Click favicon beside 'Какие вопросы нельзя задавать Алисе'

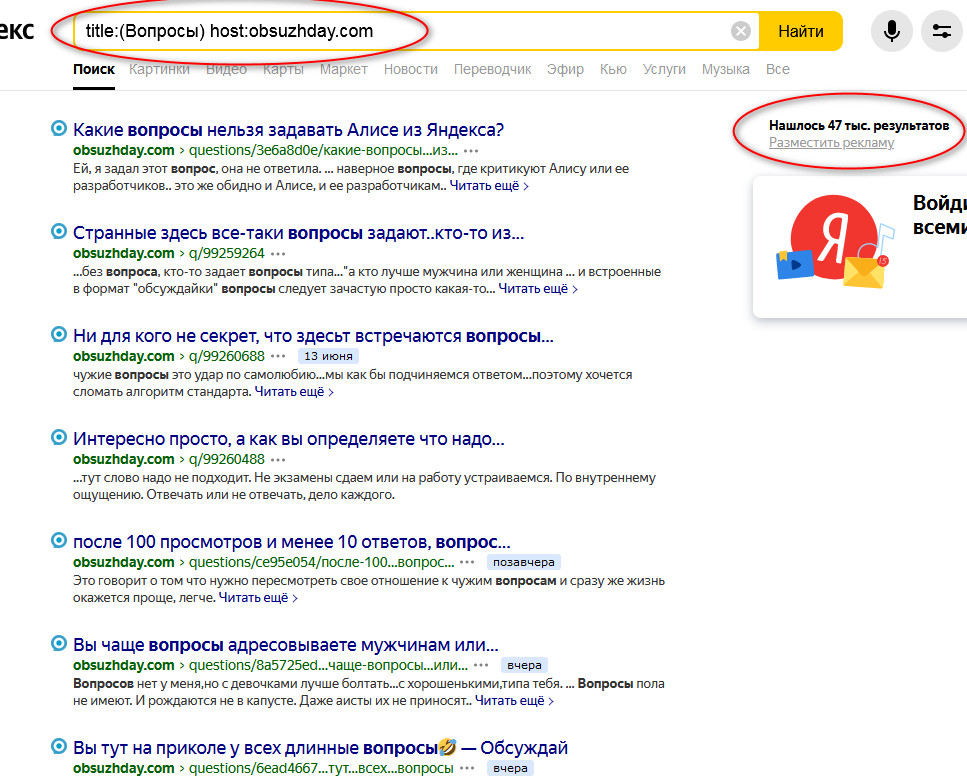tap(59, 128)
